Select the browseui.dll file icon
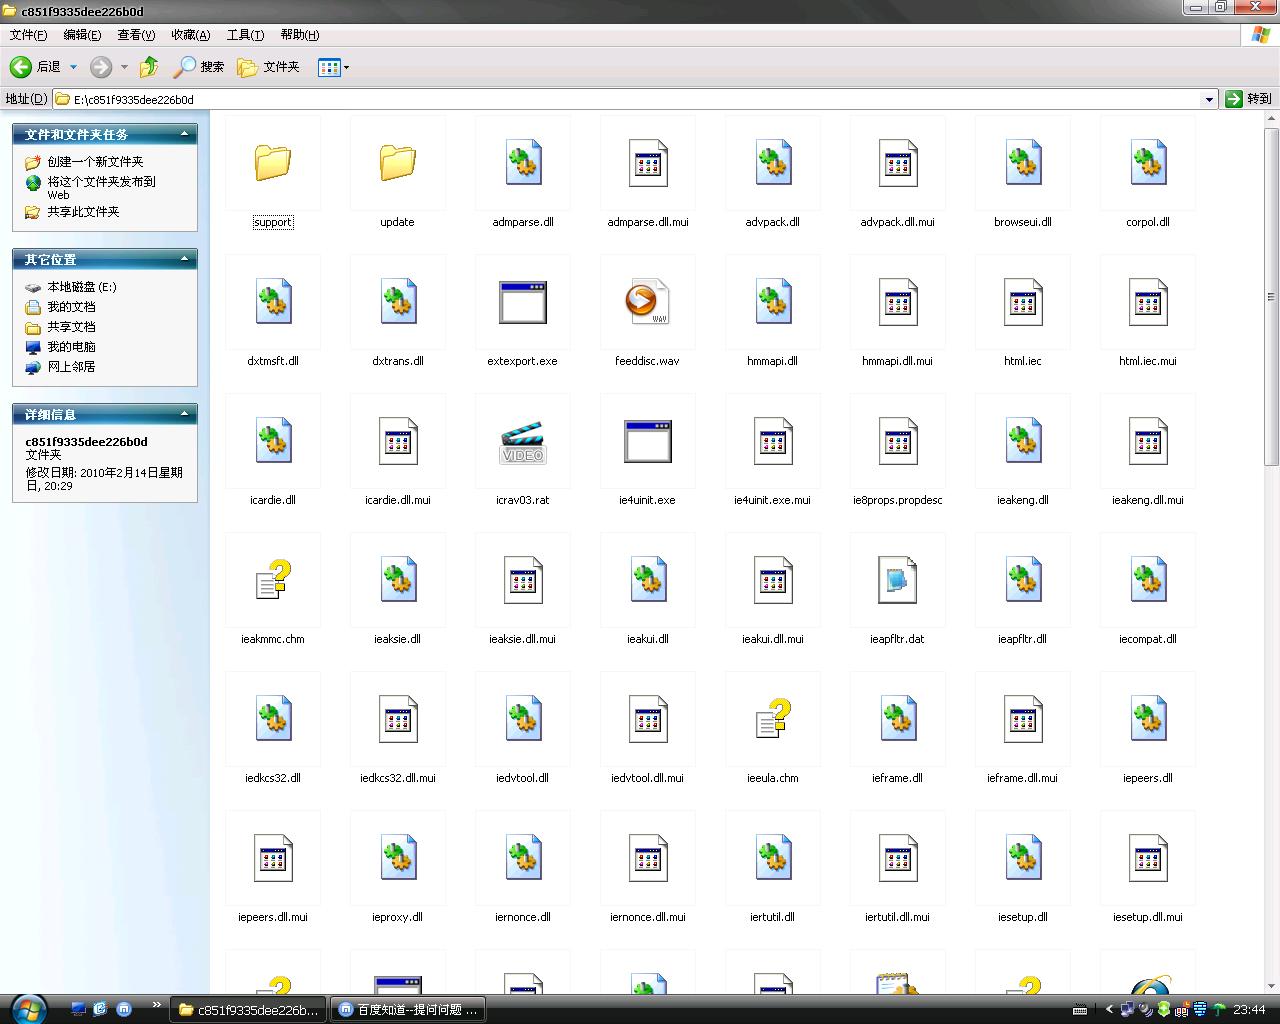Screen dimensions: 1280x1024 (x=1023, y=163)
